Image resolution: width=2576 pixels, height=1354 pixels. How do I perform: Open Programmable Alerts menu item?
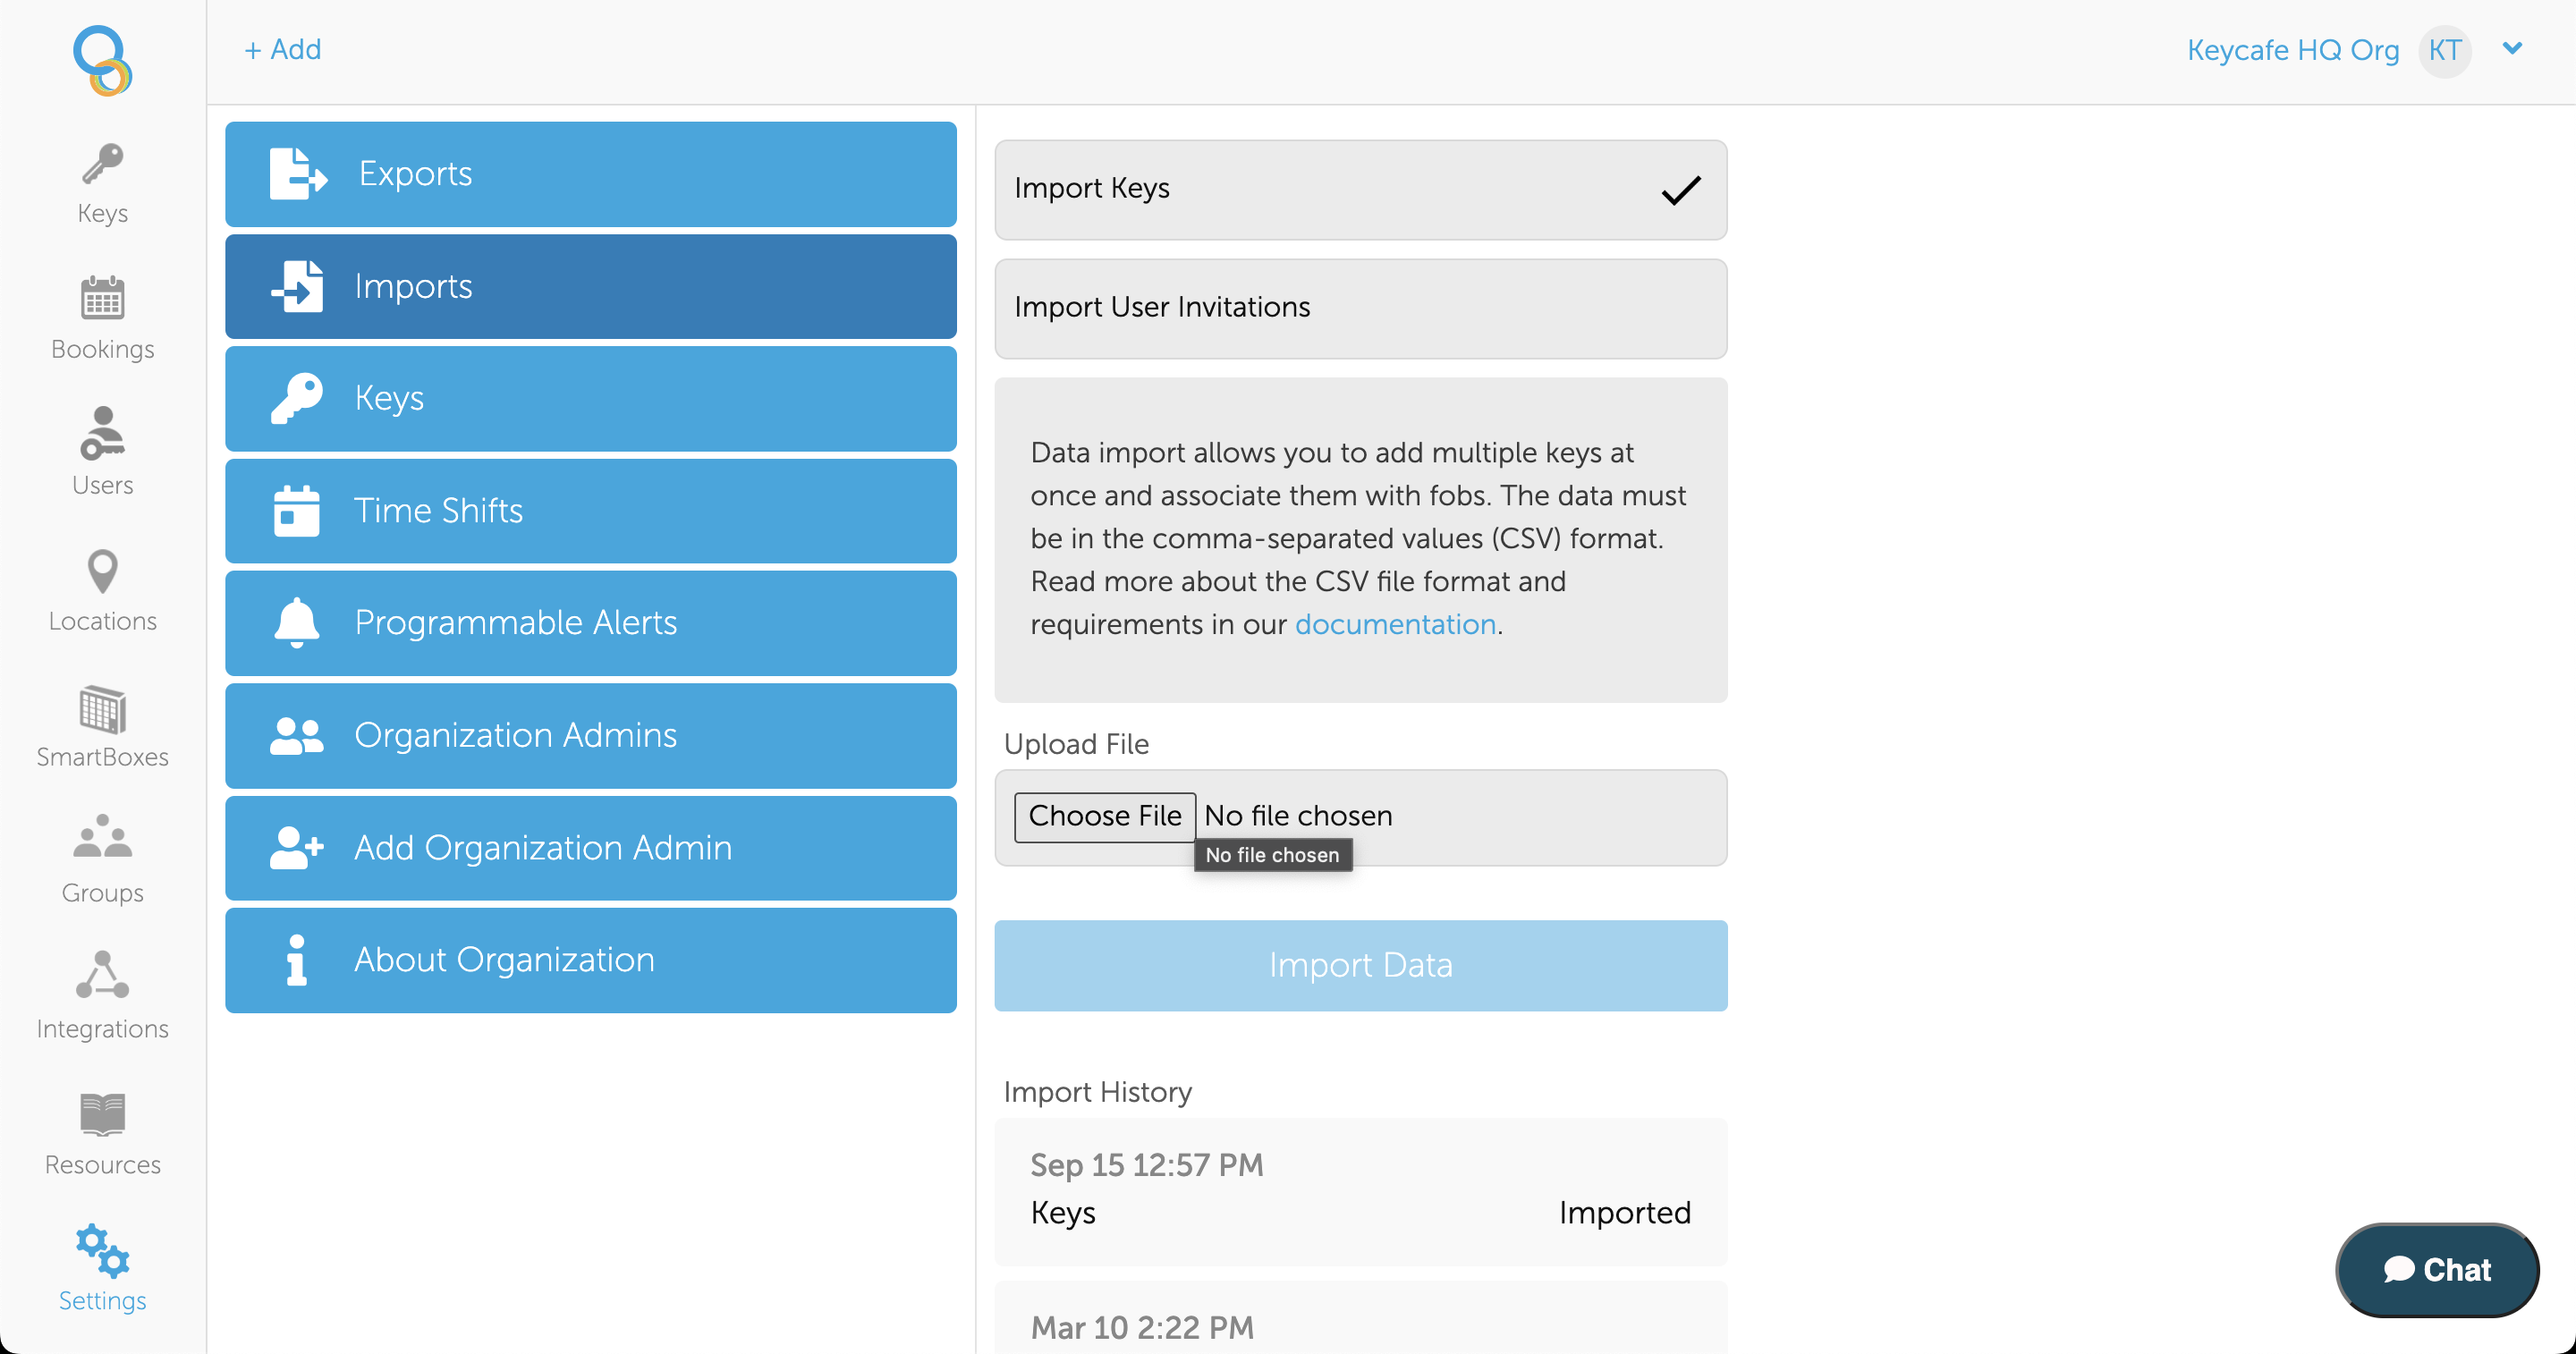591,623
